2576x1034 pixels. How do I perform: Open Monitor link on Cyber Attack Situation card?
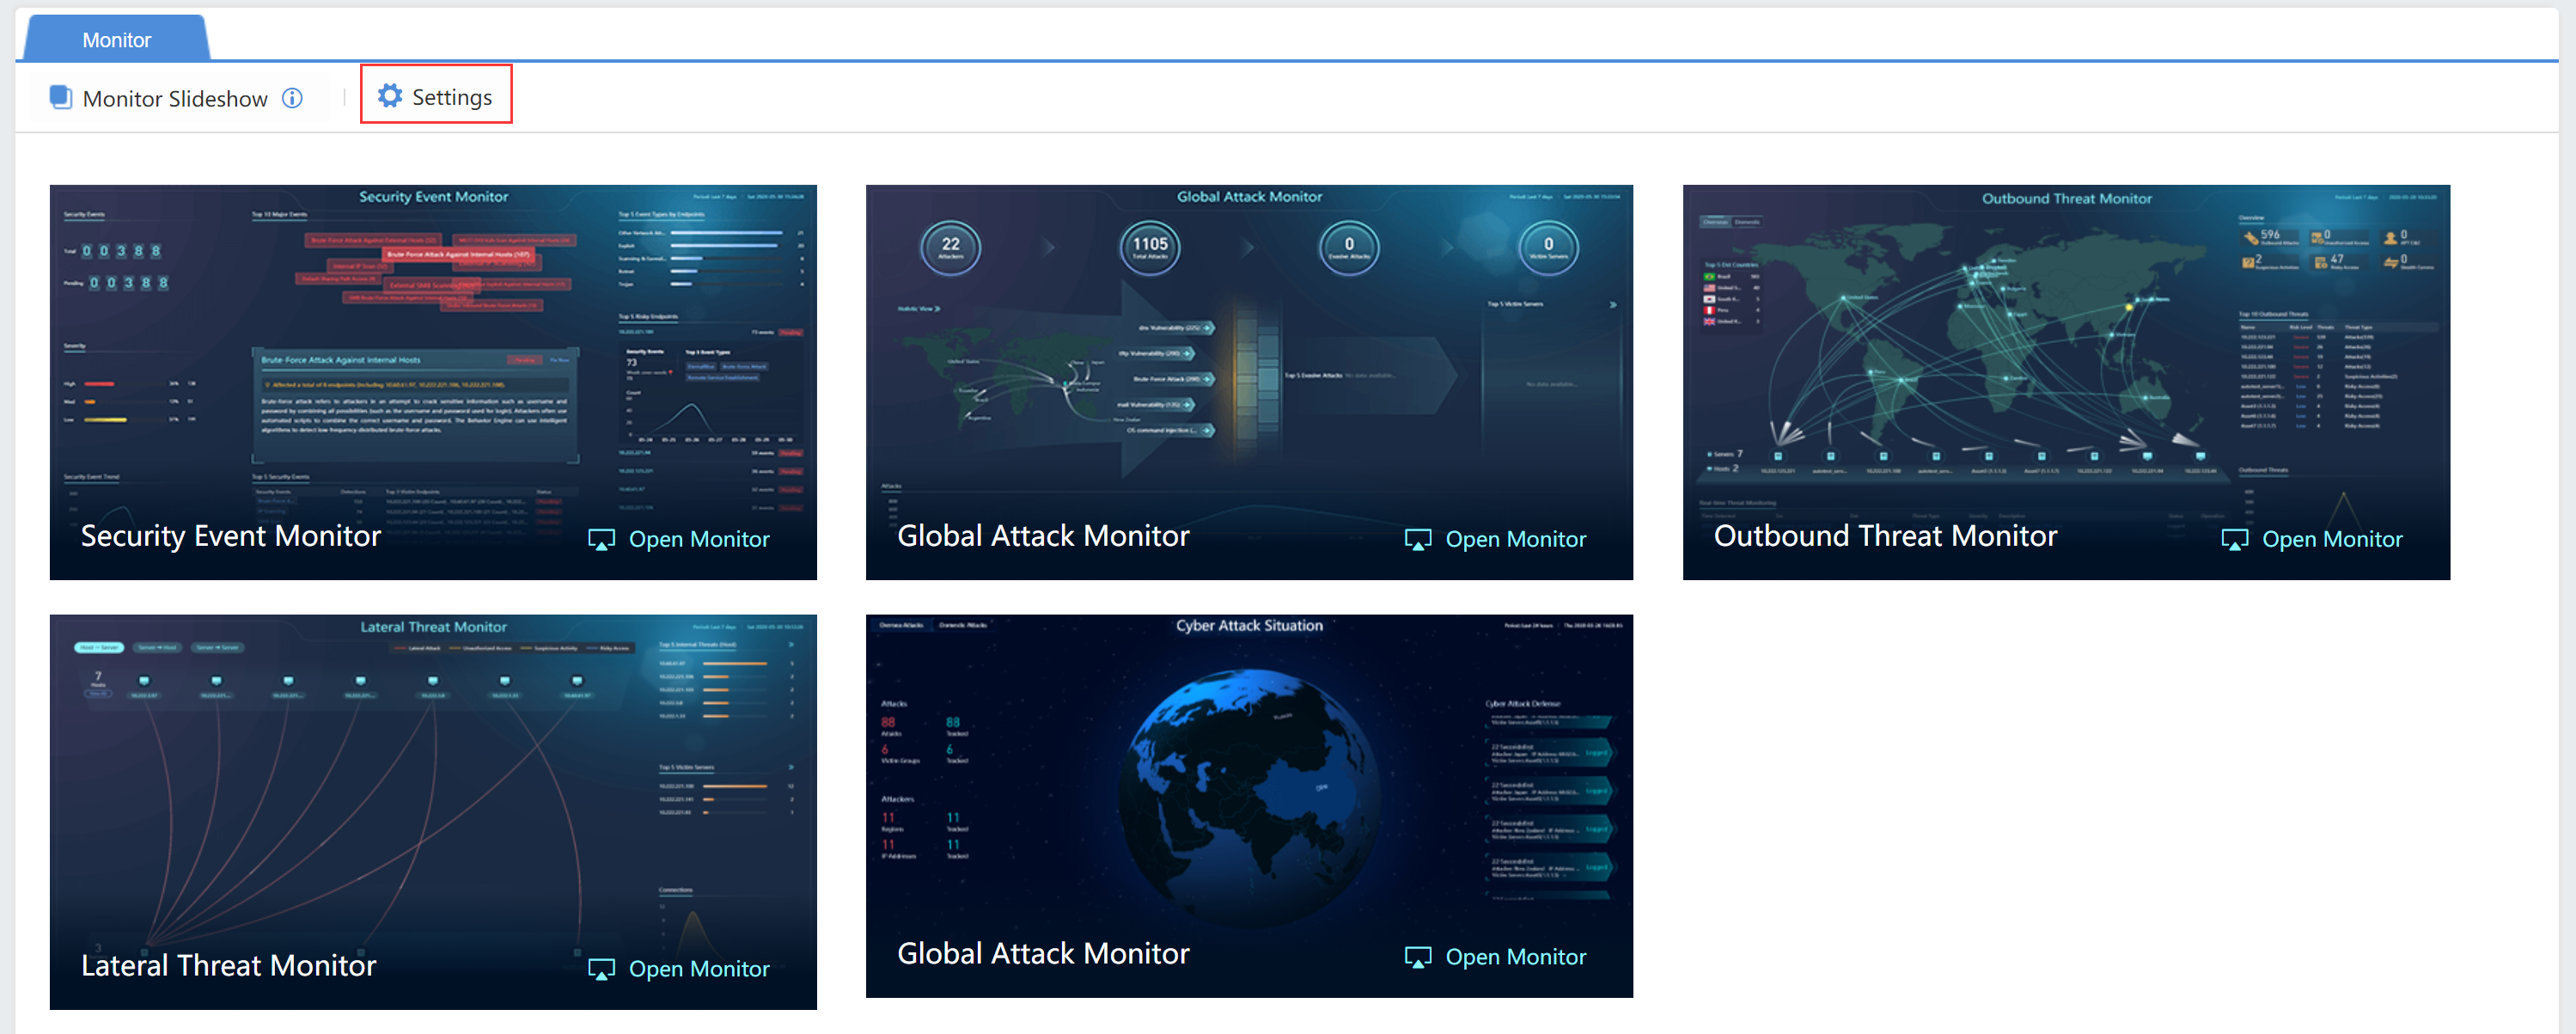tap(1515, 956)
